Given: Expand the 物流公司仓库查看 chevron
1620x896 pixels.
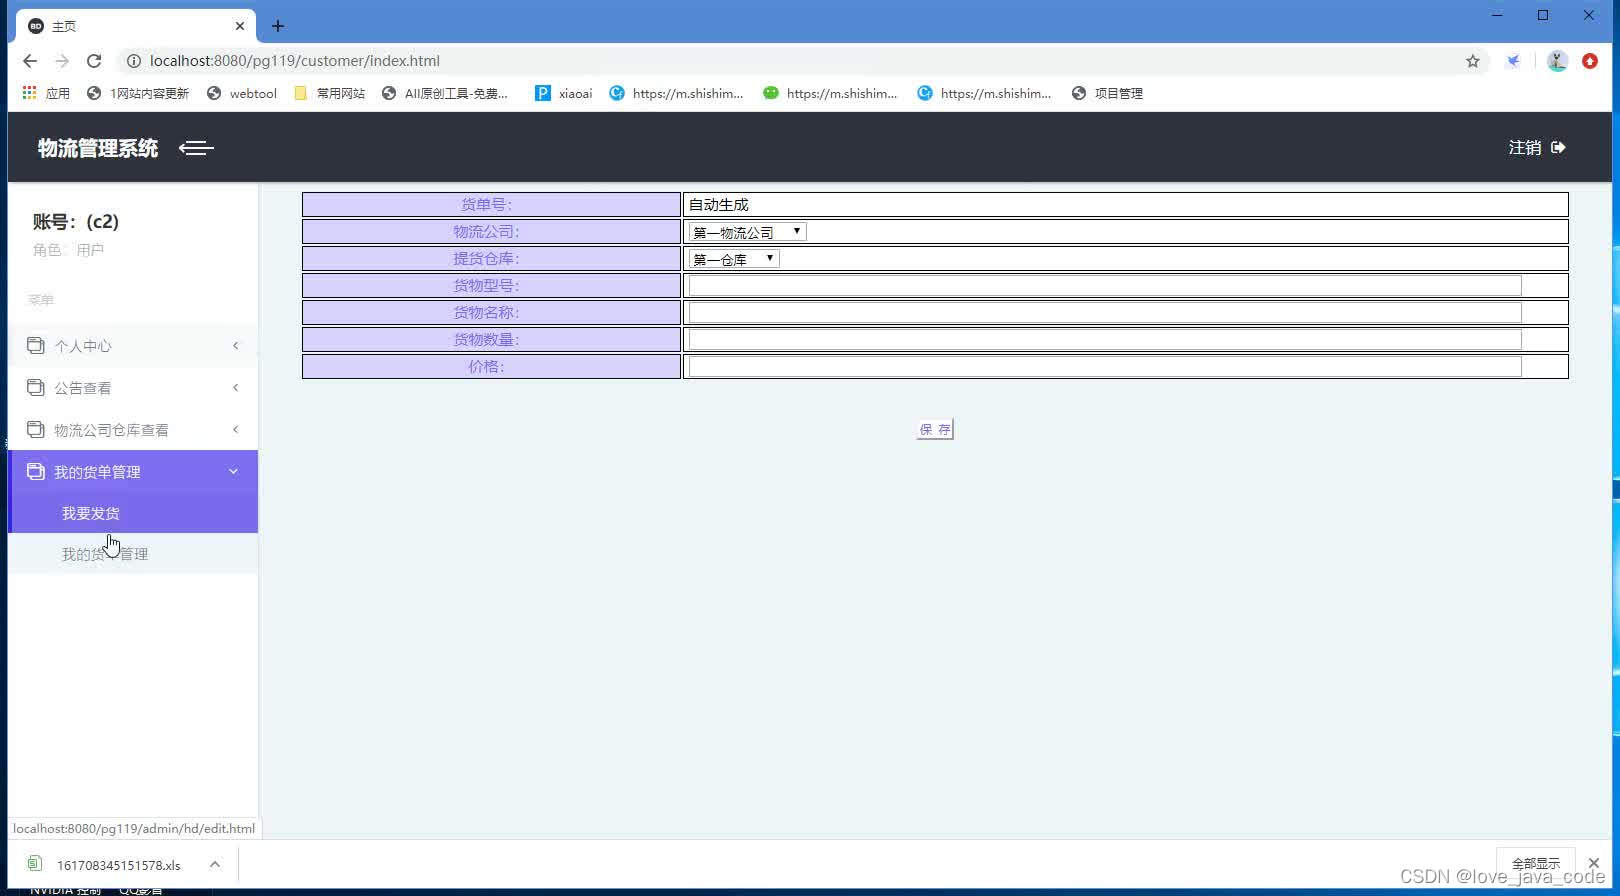Looking at the screenshot, I should (235, 429).
